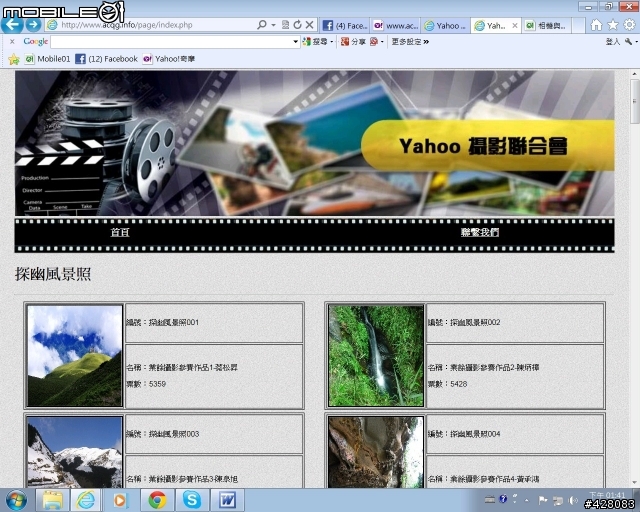
Task: Click the page vertical scrollbar thumb
Action: [634, 101]
